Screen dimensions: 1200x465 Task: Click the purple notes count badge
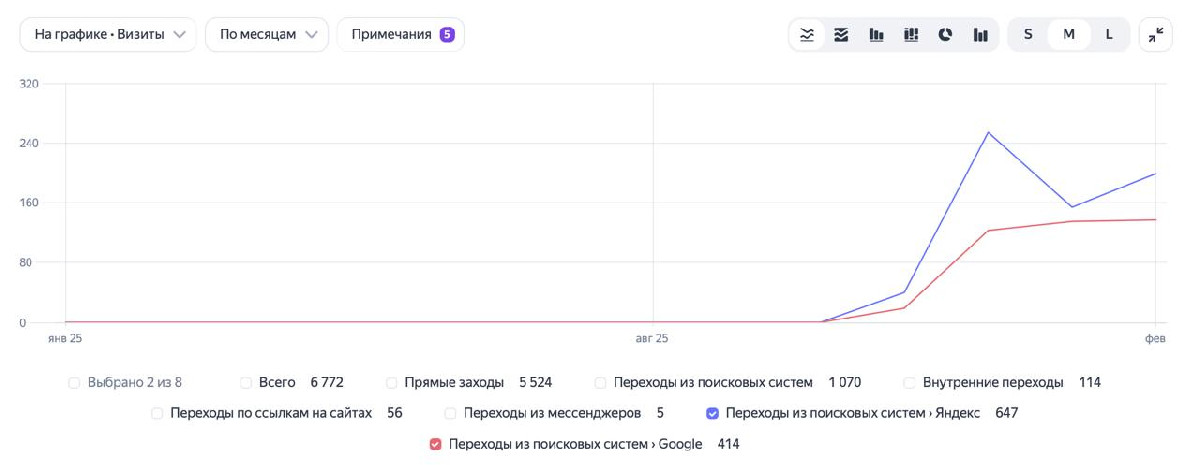click(x=447, y=34)
